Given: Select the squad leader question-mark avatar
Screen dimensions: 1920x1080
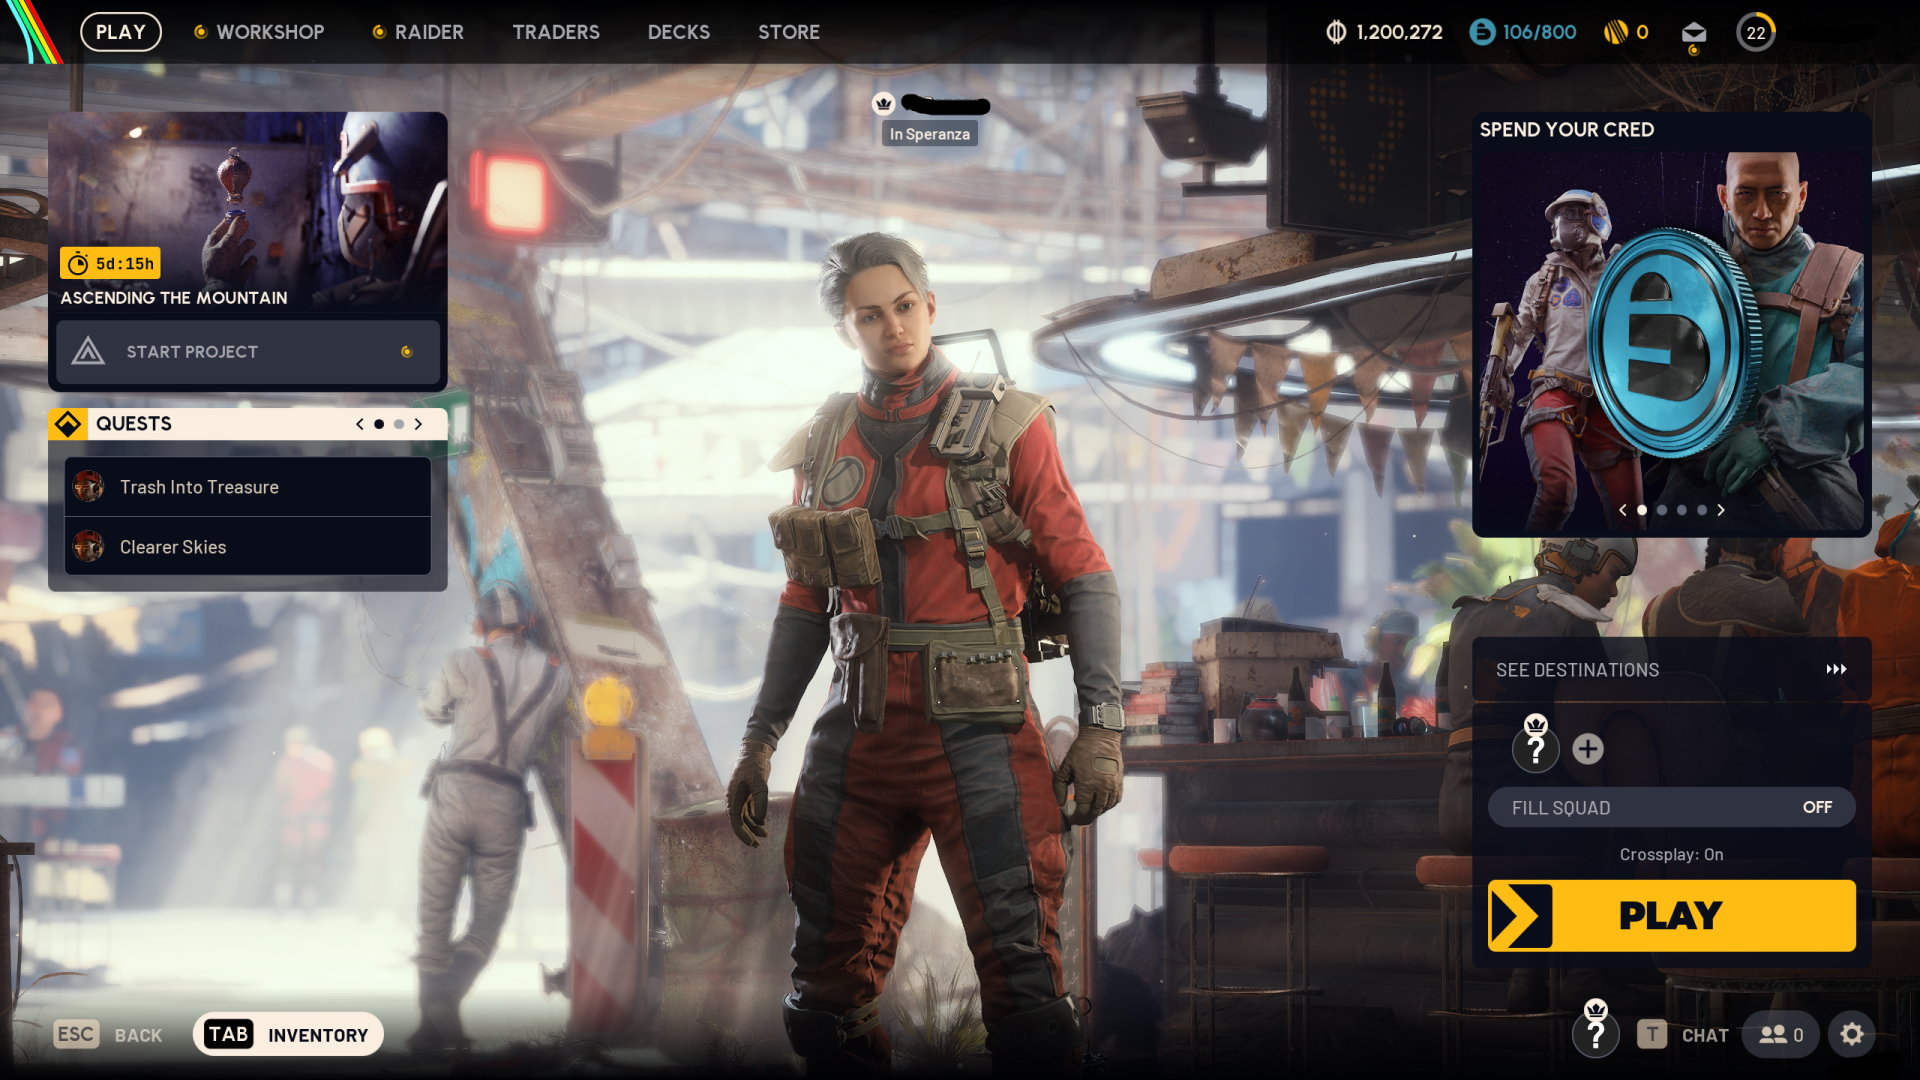Looking at the screenshot, I should tap(1536, 747).
